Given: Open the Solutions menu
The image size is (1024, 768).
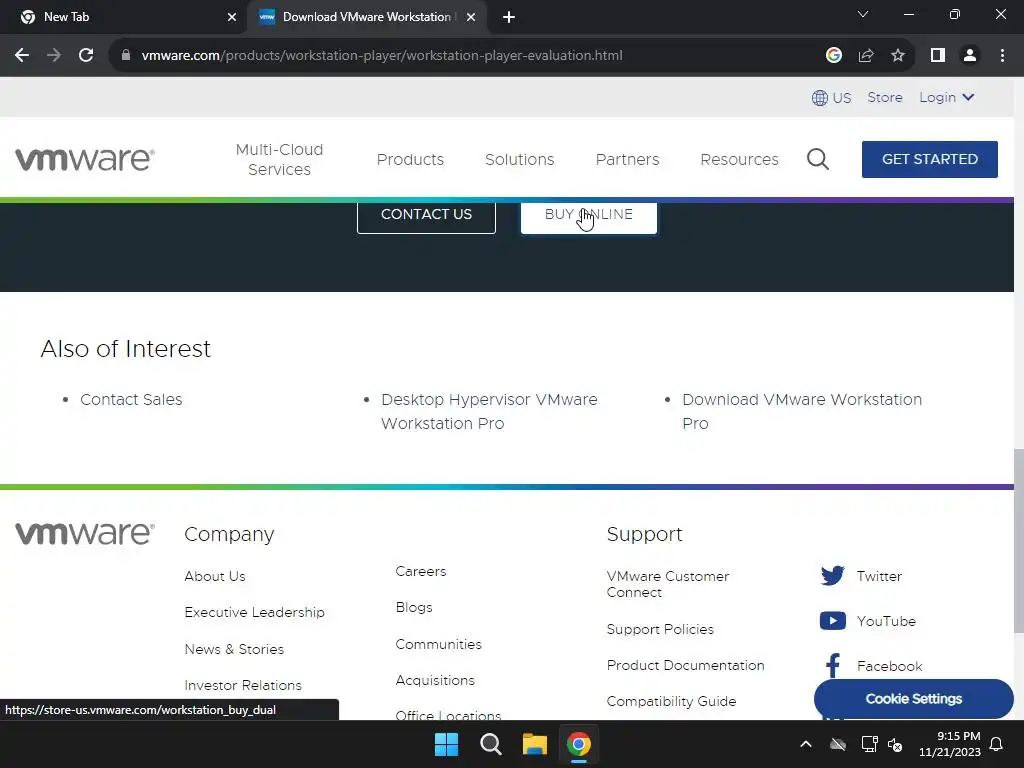Looking at the screenshot, I should coord(520,159).
